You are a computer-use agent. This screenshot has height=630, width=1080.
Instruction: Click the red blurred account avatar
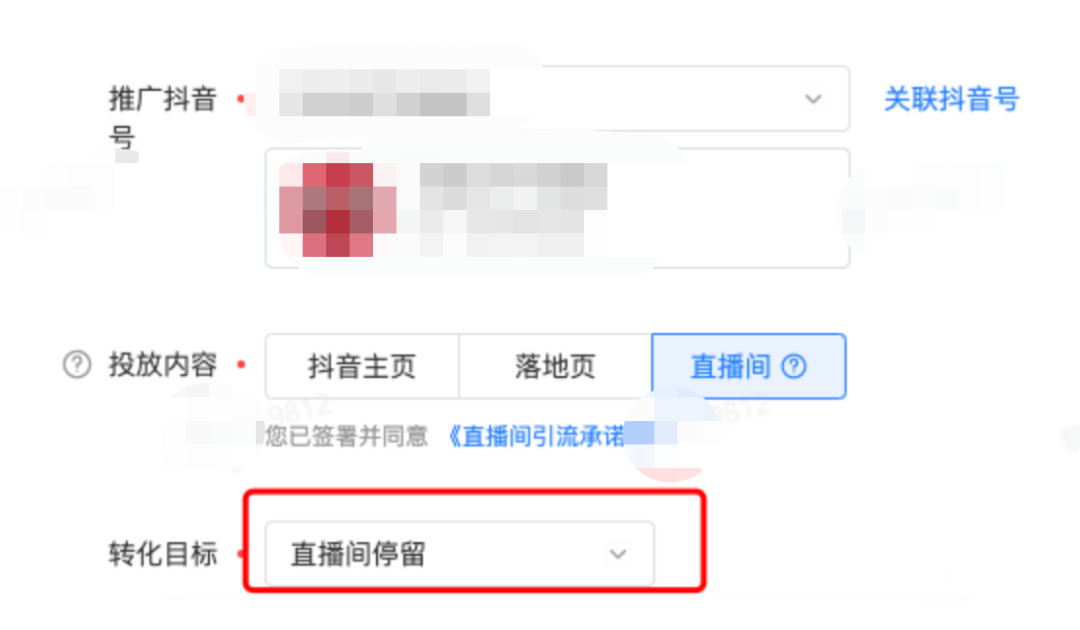[x=338, y=209]
